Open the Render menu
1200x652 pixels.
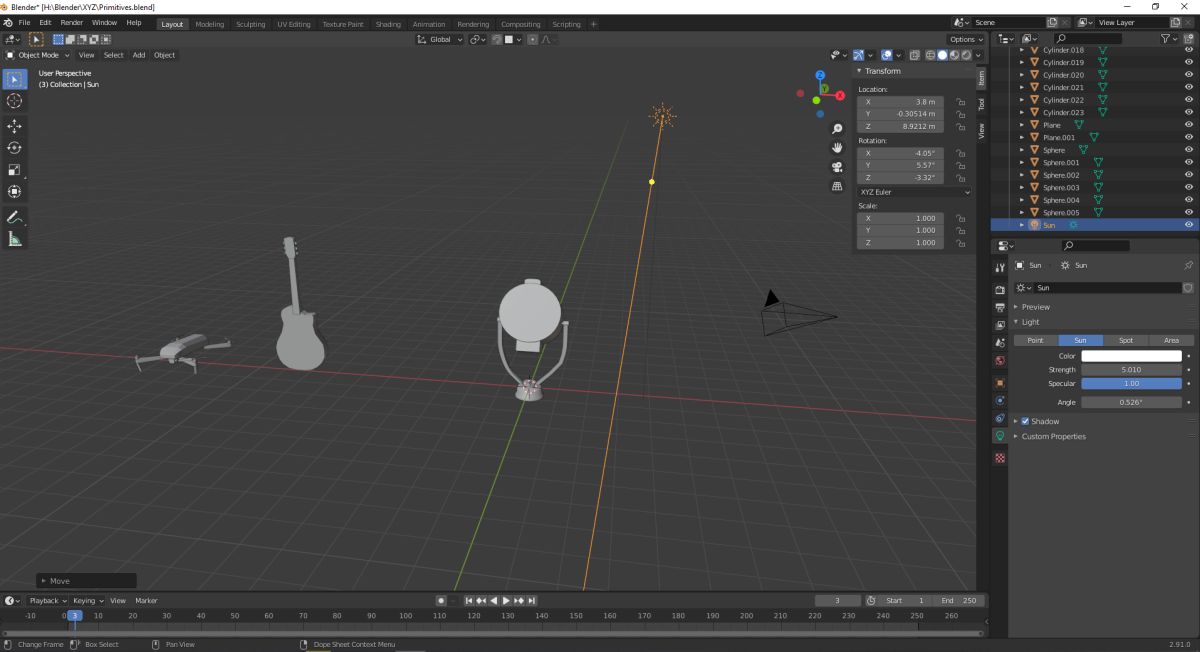(x=72, y=22)
